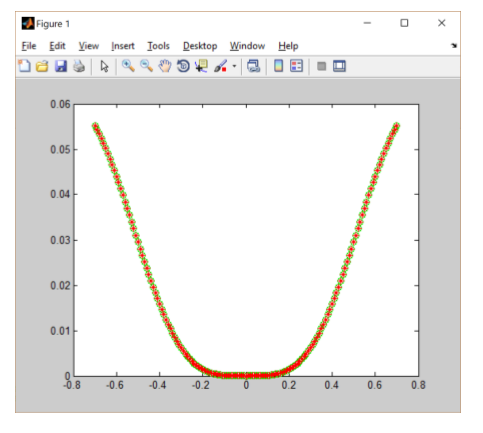The image size is (483, 433).
Task: Toggle the Insert Legend icon
Action: pyautogui.click(x=296, y=66)
